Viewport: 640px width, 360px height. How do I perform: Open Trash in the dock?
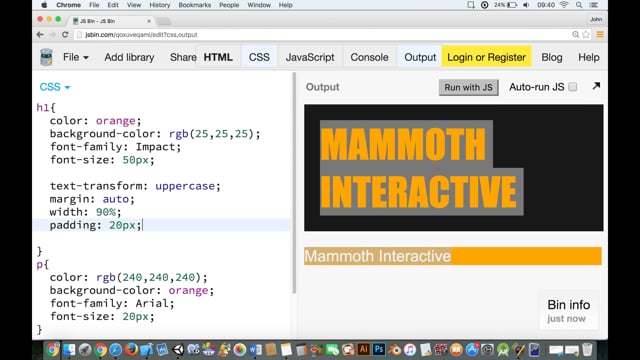[x=587, y=350]
